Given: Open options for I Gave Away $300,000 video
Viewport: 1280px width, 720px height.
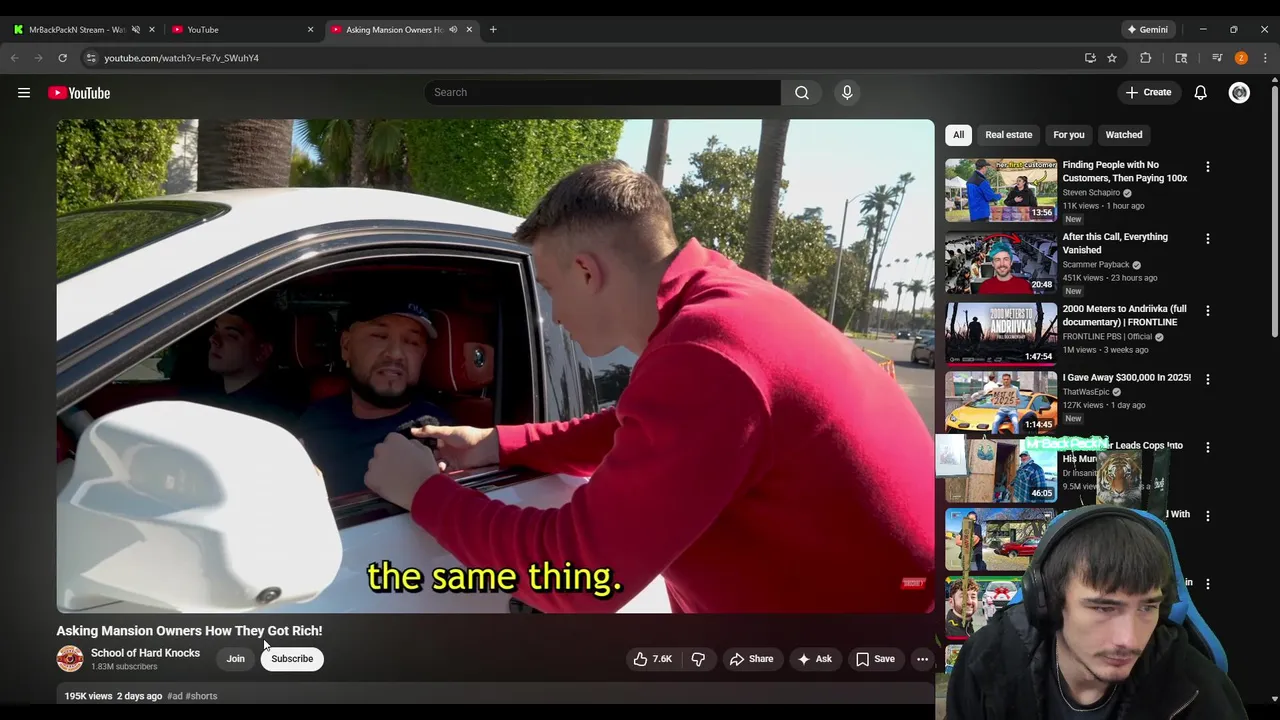Looking at the screenshot, I should (1207, 379).
